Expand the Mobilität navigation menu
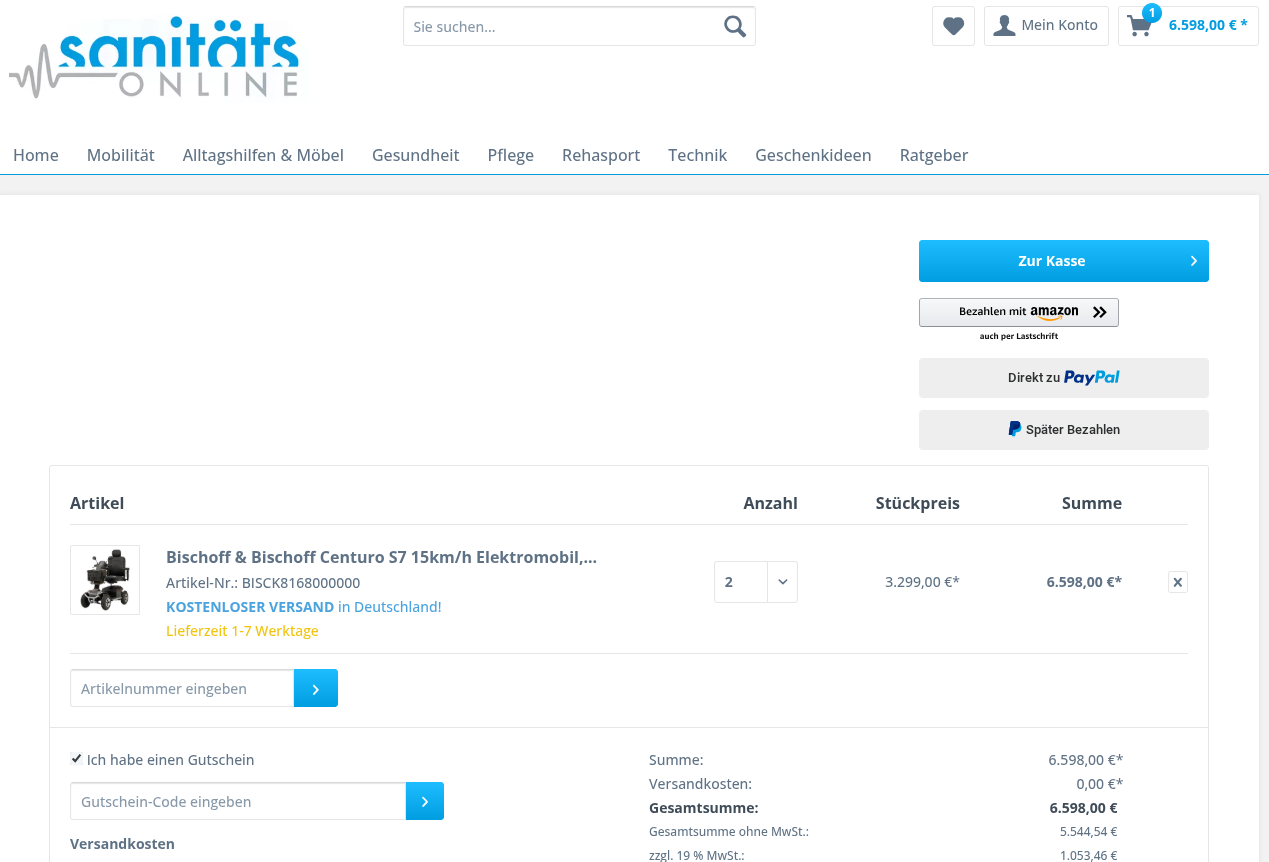The height and width of the screenshot is (862, 1269). 120,155
